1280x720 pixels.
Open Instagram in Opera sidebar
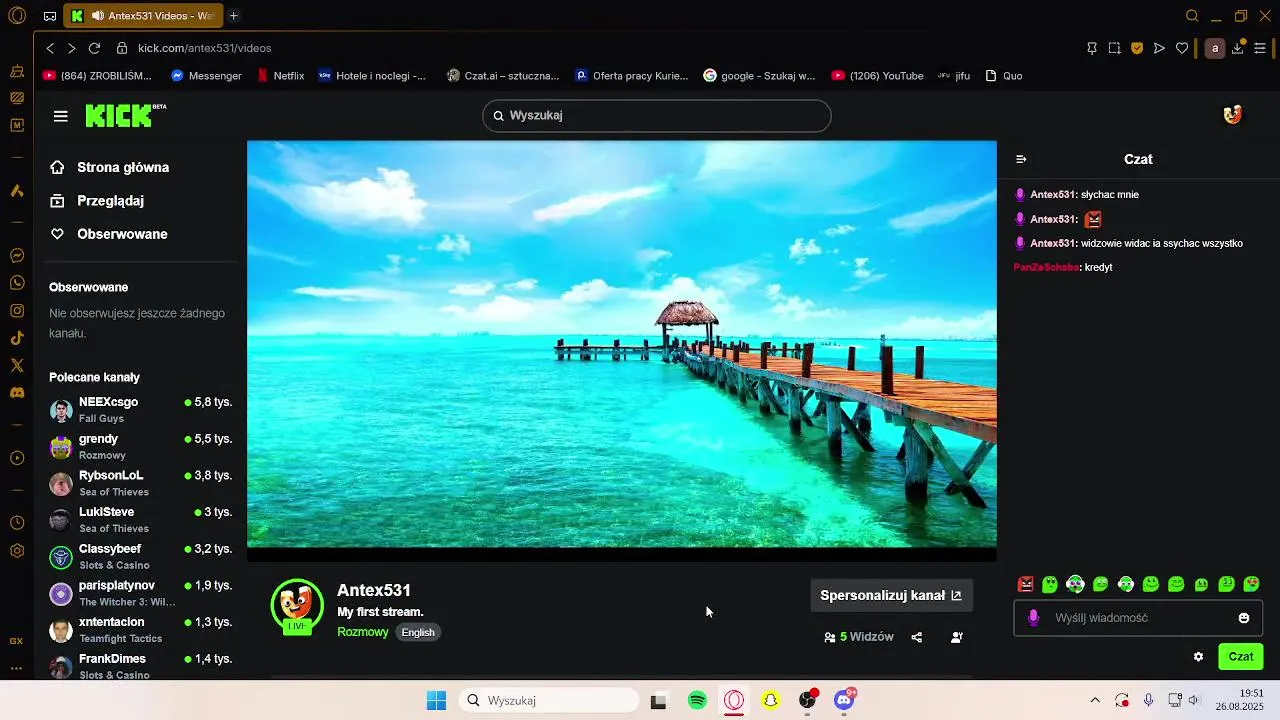click(17, 311)
